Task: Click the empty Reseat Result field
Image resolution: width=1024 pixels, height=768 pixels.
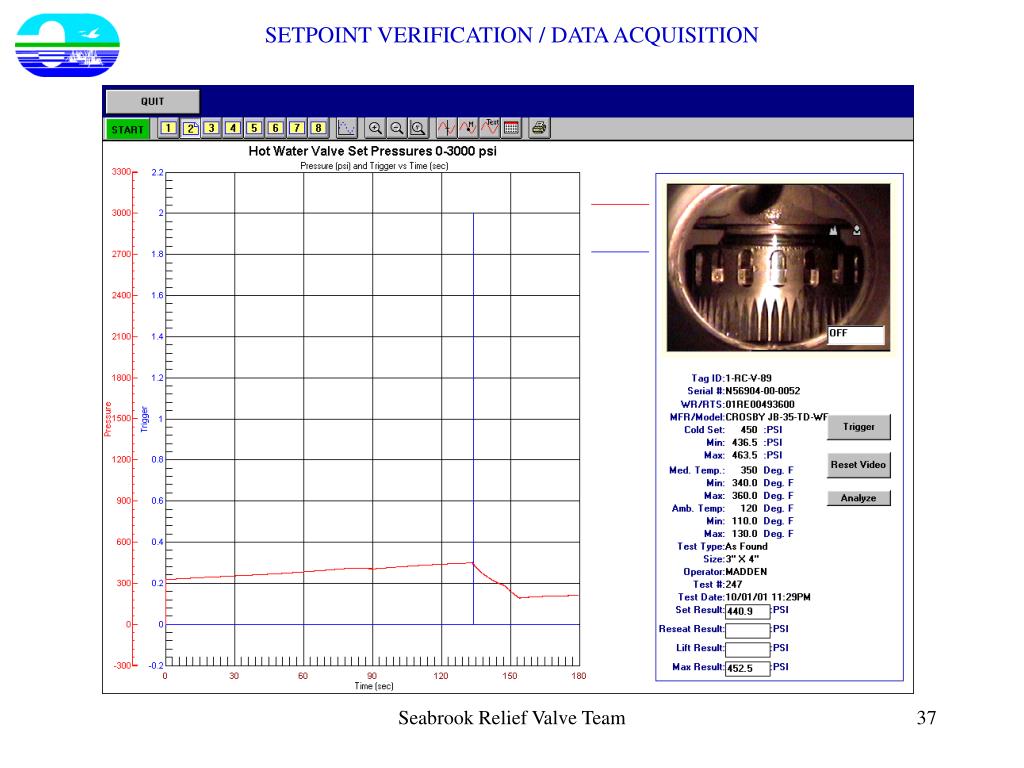Action: (x=747, y=630)
